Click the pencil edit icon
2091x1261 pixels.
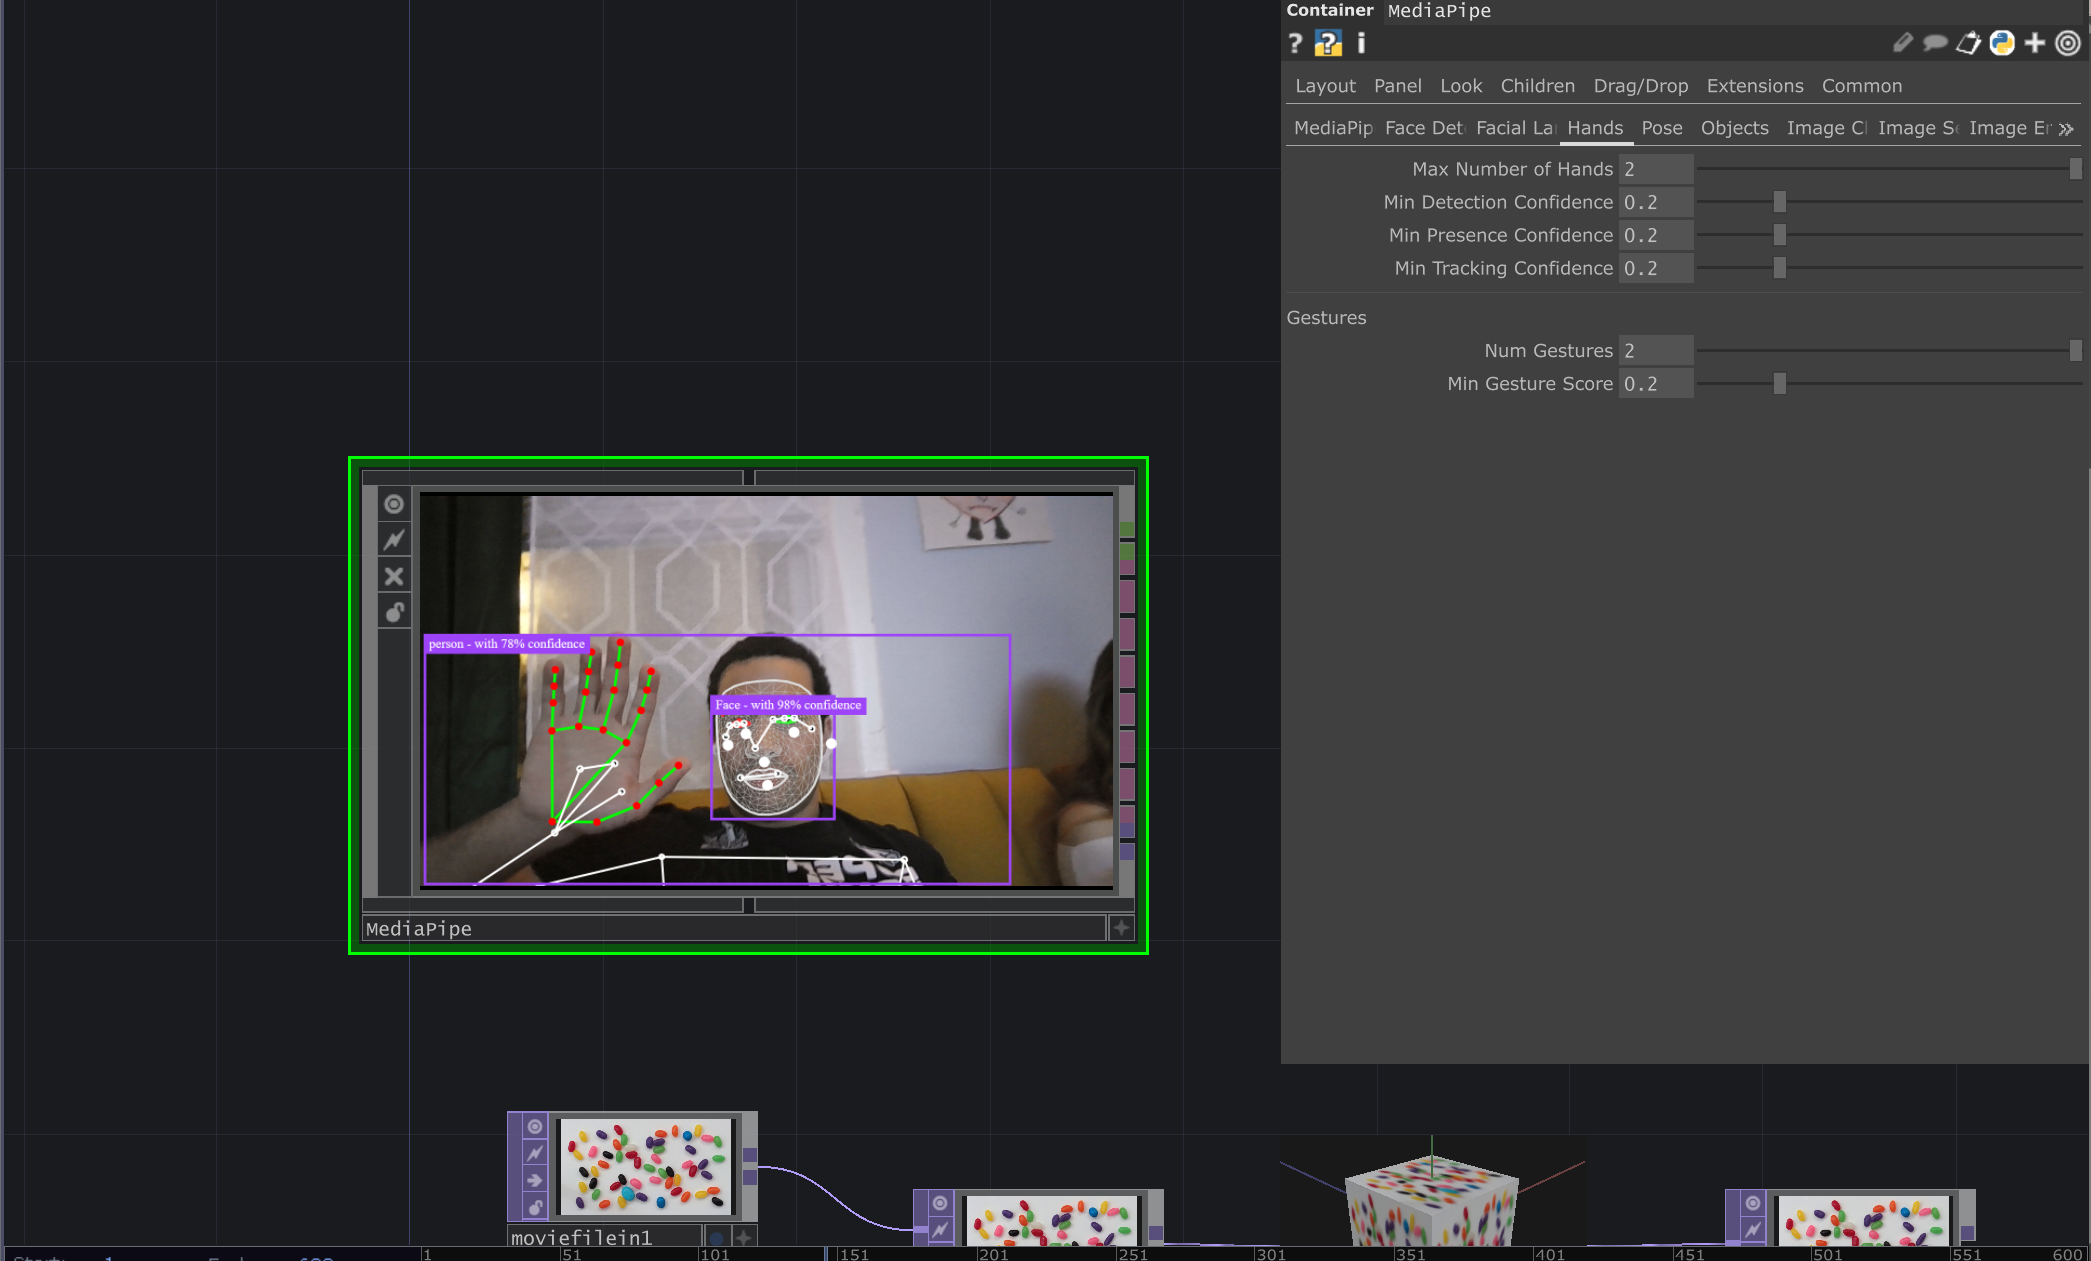1902,43
